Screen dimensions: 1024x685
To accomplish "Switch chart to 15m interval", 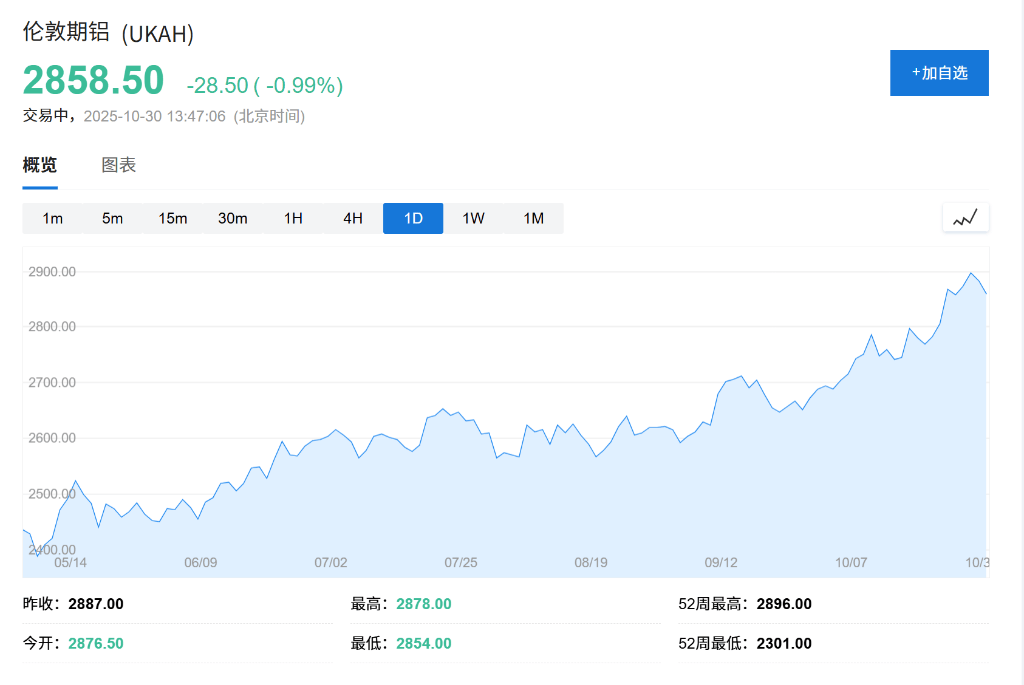I will 173,218.
